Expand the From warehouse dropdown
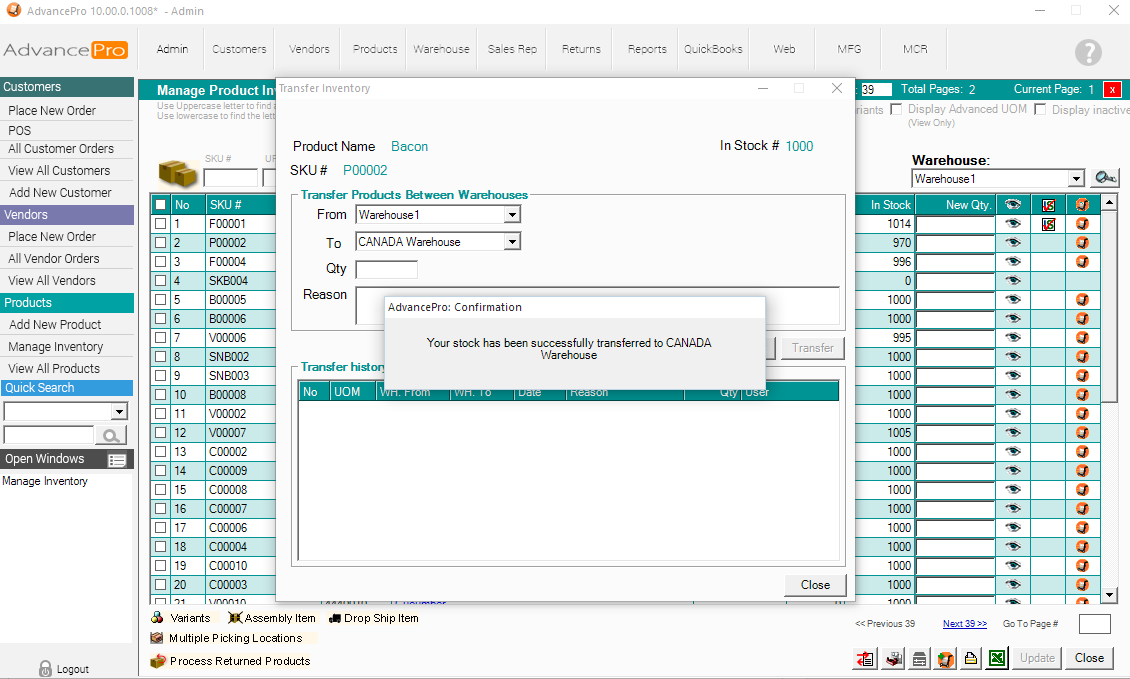This screenshot has height=679, width=1130. click(511, 215)
